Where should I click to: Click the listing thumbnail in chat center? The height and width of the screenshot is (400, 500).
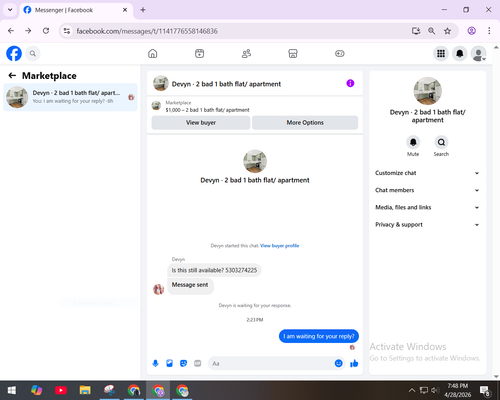(x=255, y=161)
